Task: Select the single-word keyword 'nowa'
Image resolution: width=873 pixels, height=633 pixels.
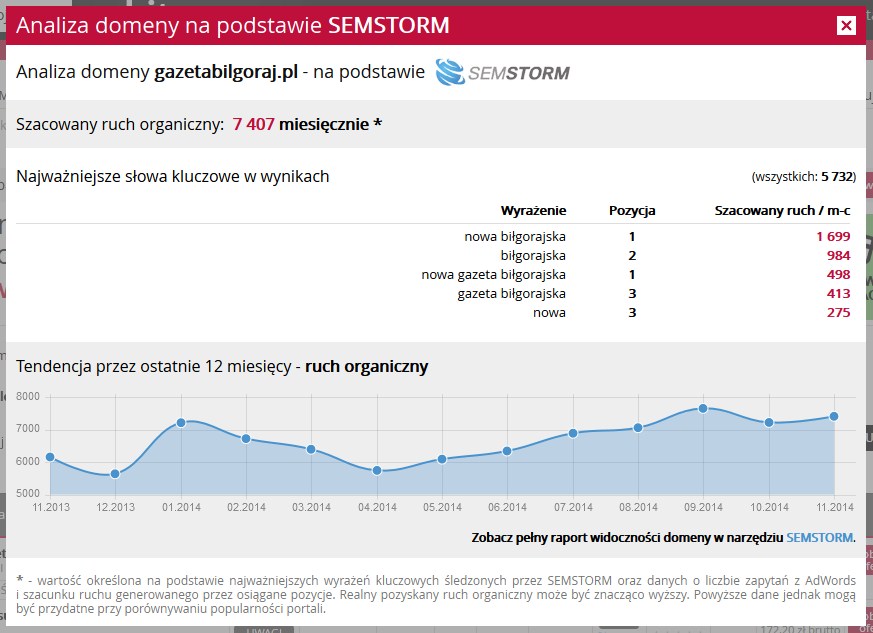Action: pos(549,312)
